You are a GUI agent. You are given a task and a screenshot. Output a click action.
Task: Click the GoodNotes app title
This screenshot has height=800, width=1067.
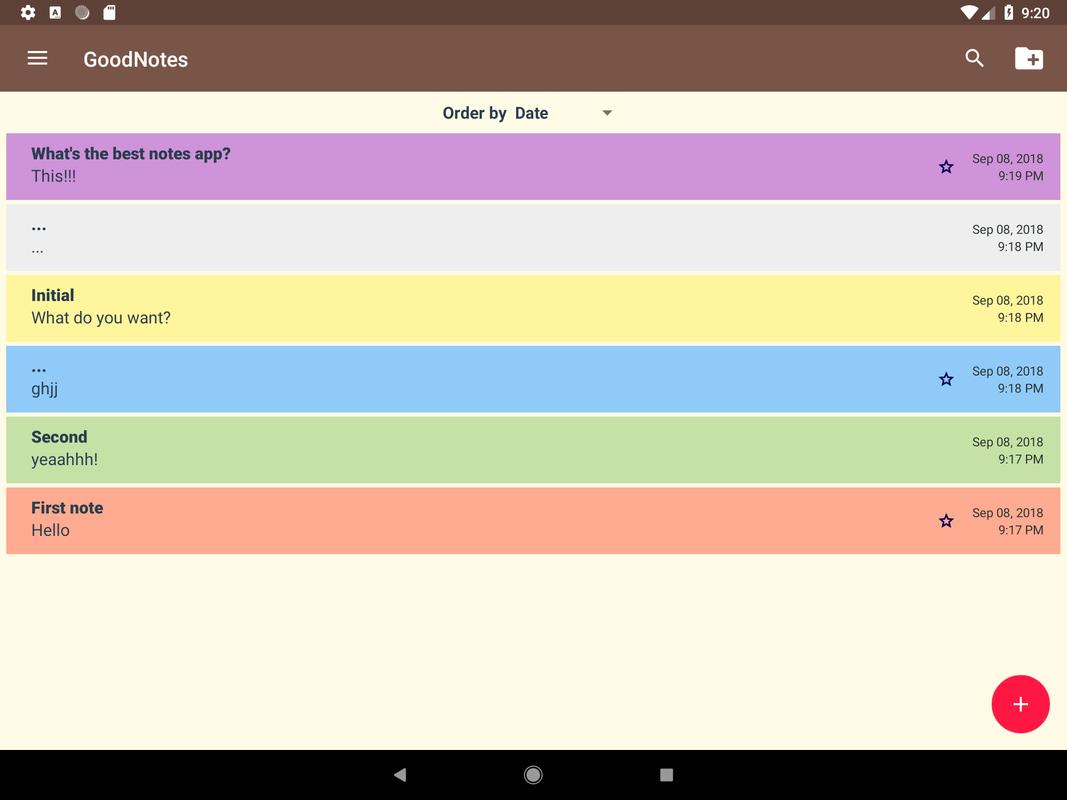tap(135, 59)
